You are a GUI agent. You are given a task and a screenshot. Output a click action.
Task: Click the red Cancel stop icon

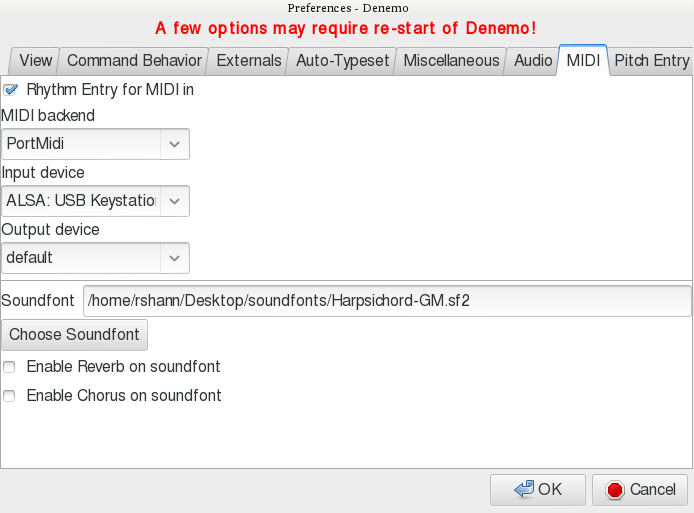(615, 490)
